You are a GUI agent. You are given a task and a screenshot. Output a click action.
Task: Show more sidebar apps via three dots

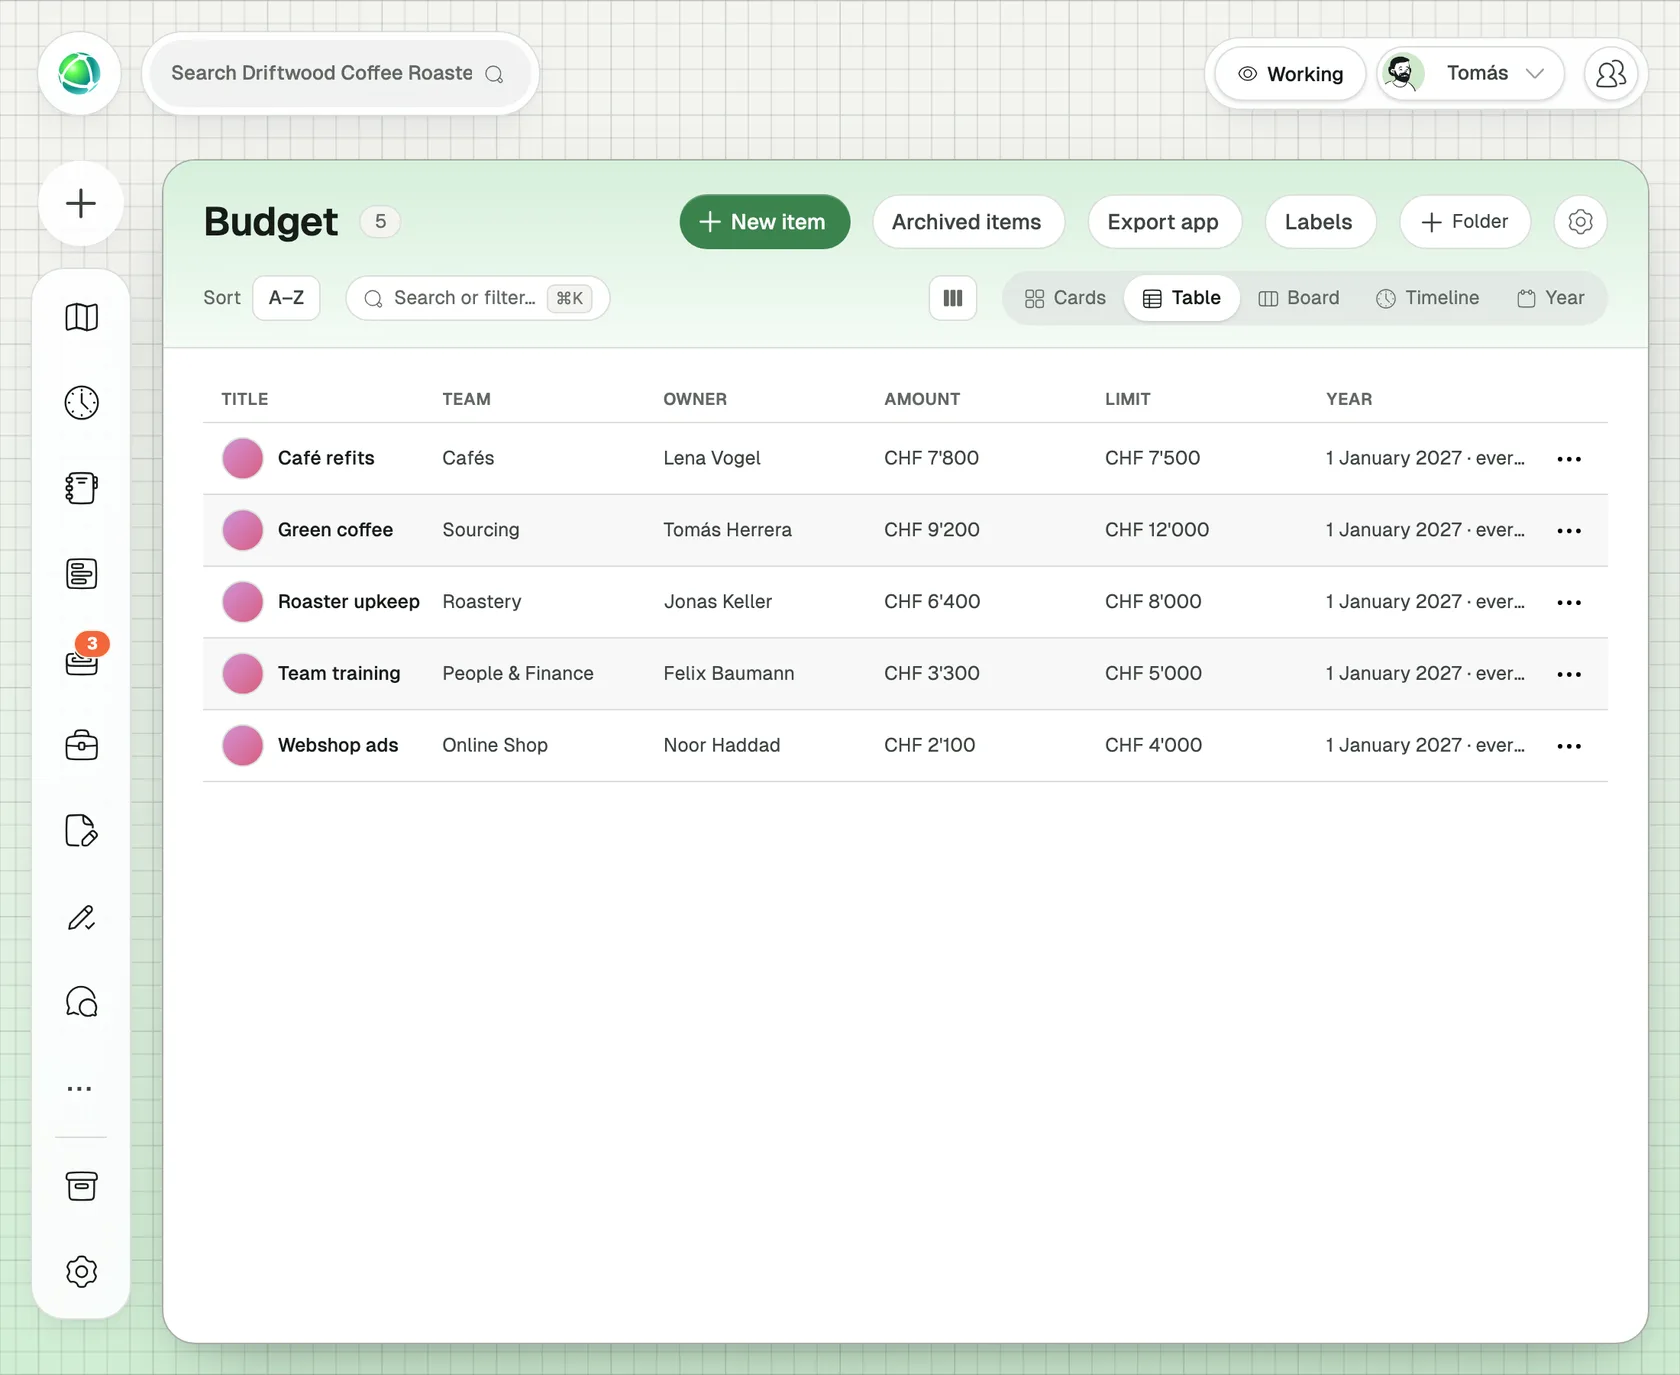[79, 1088]
